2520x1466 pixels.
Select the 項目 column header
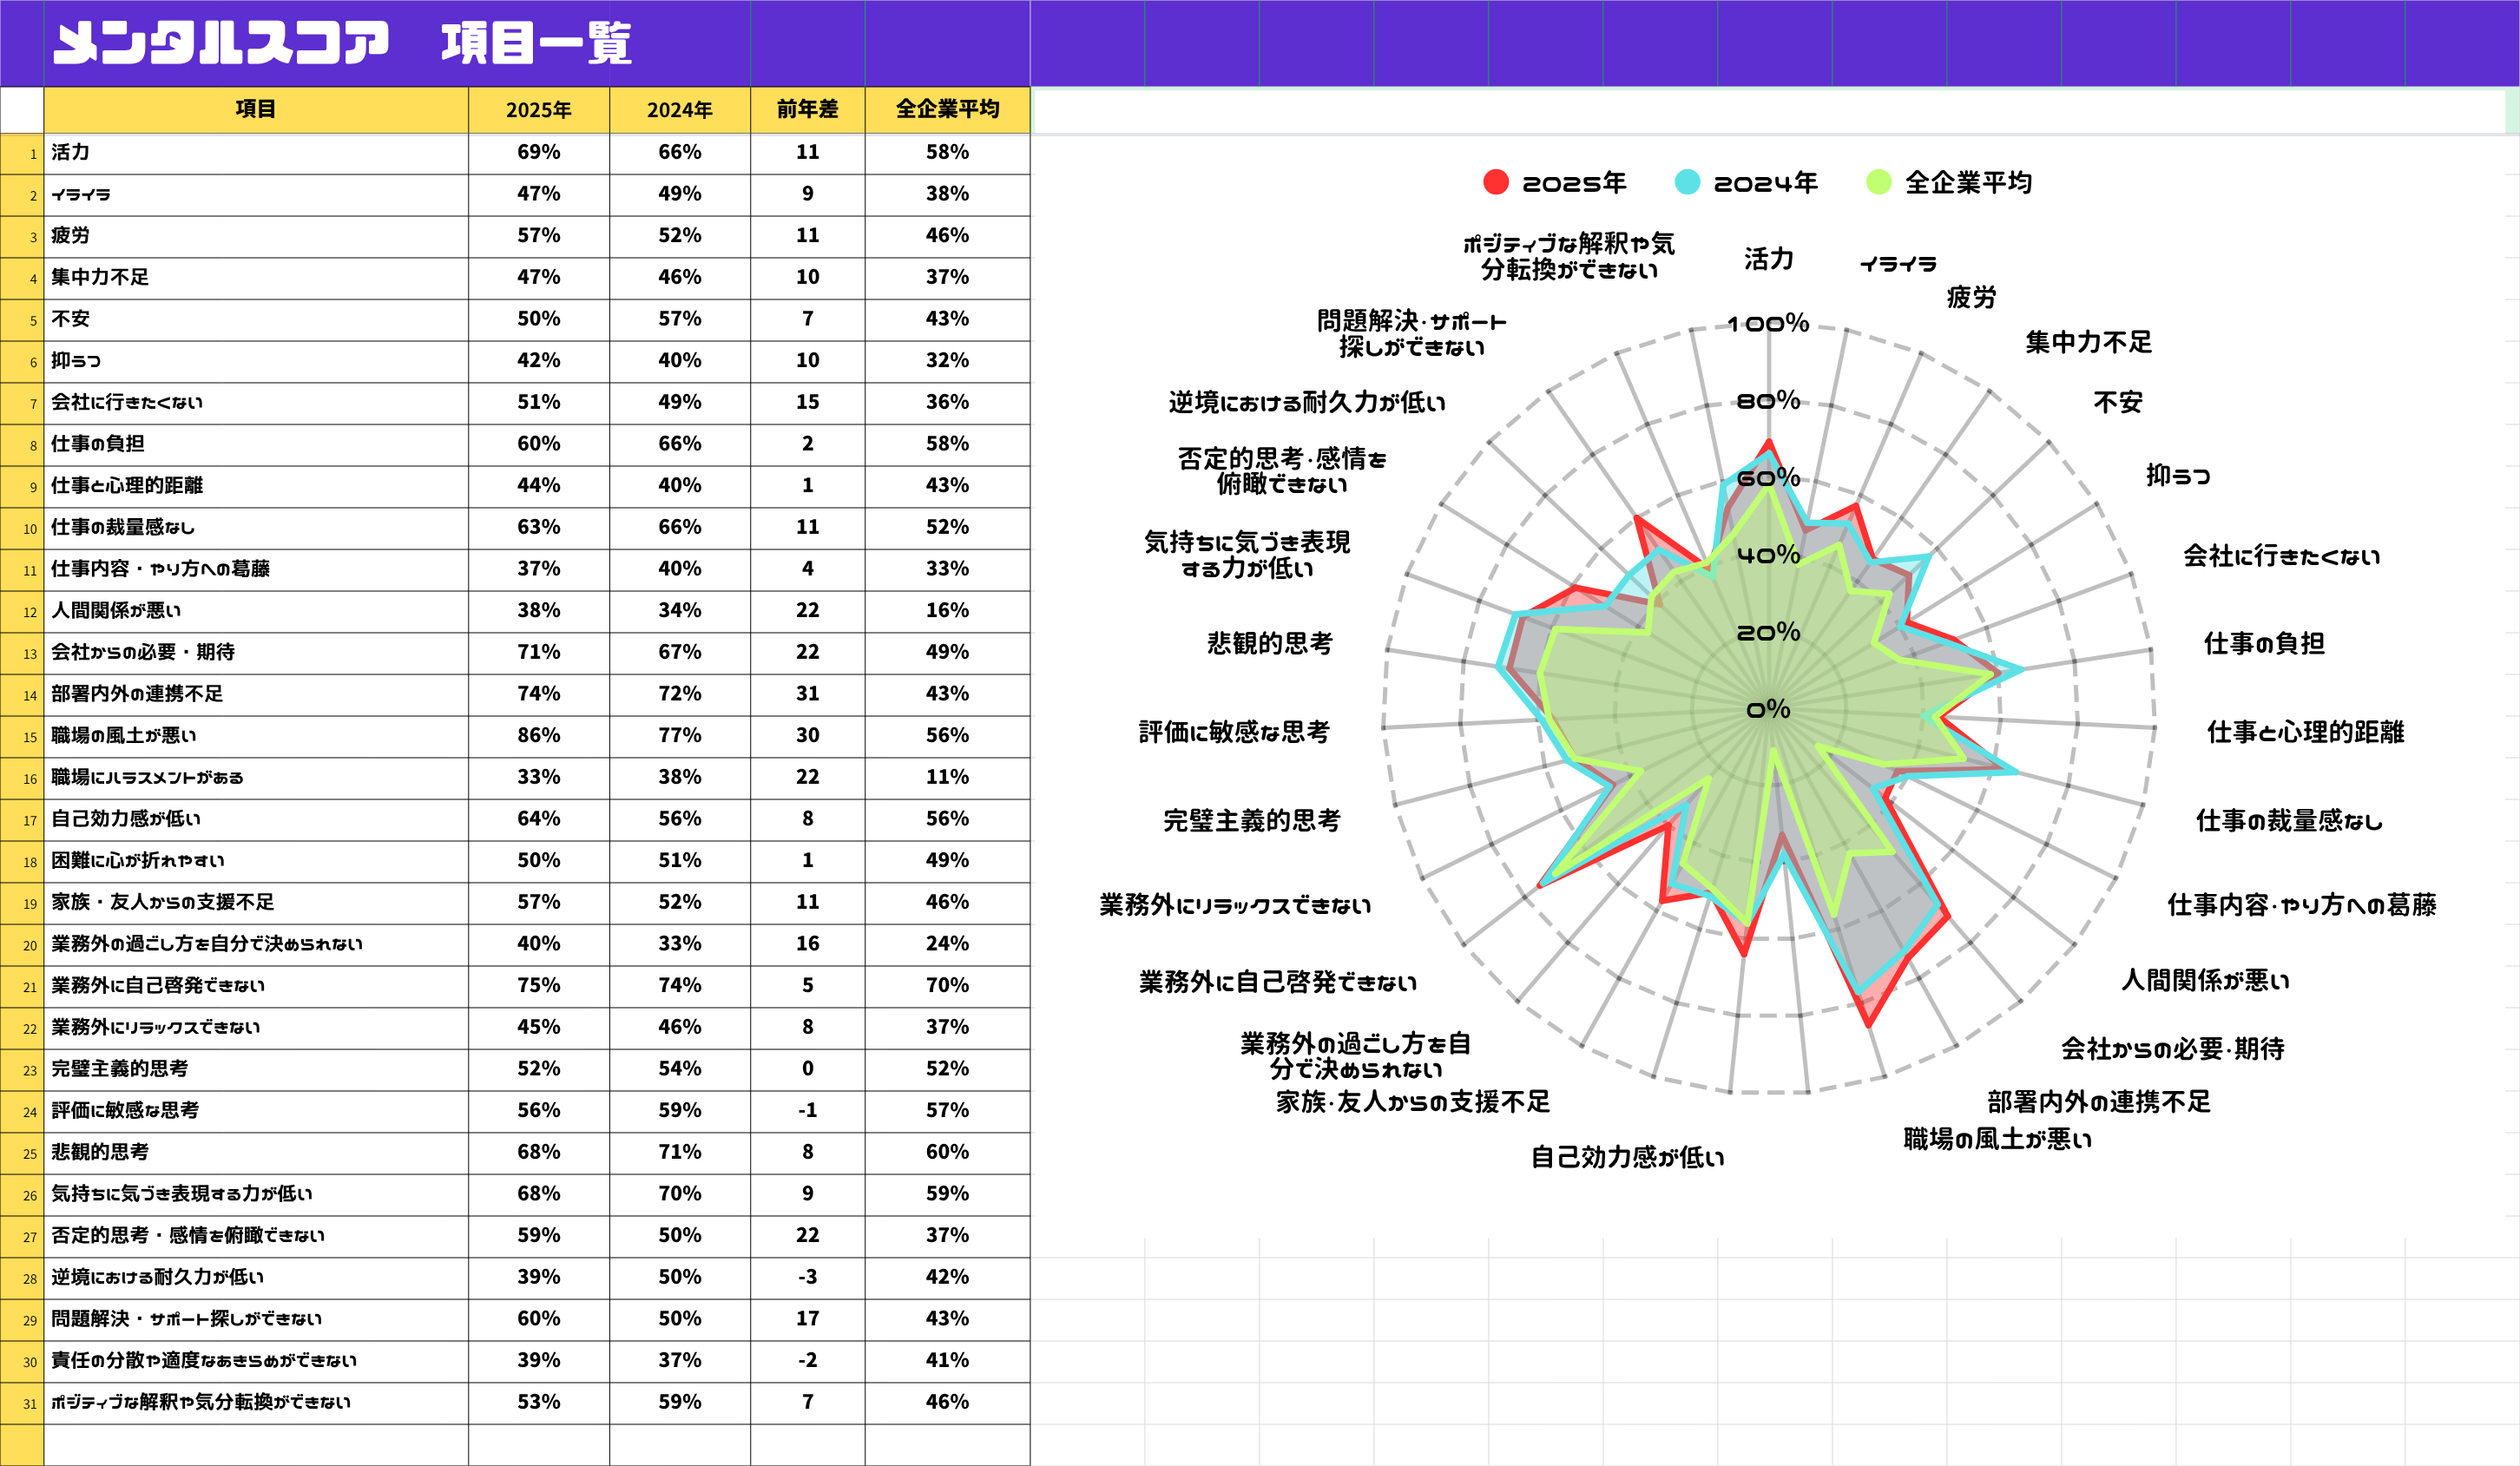[x=256, y=110]
